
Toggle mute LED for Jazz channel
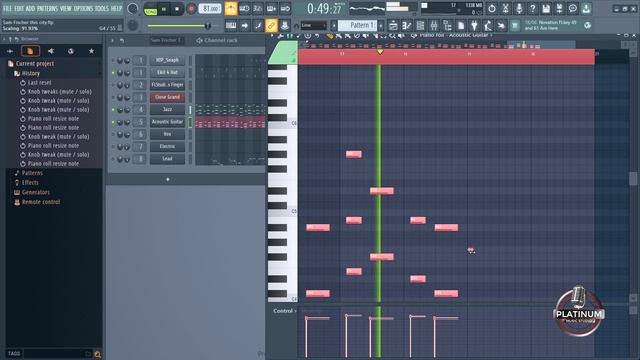(x=113, y=109)
